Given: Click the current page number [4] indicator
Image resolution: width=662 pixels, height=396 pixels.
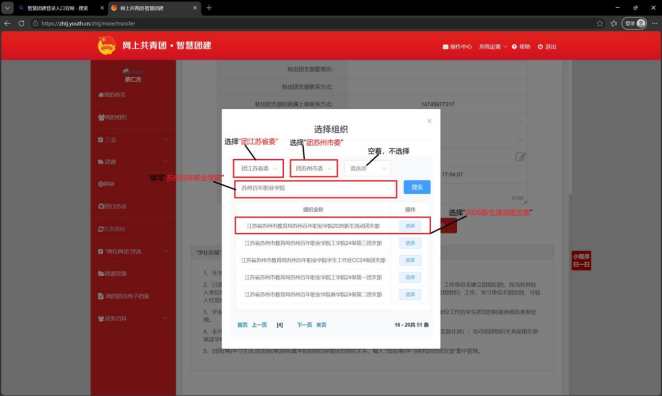Looking at the screenshot, I should coord(279,325).
